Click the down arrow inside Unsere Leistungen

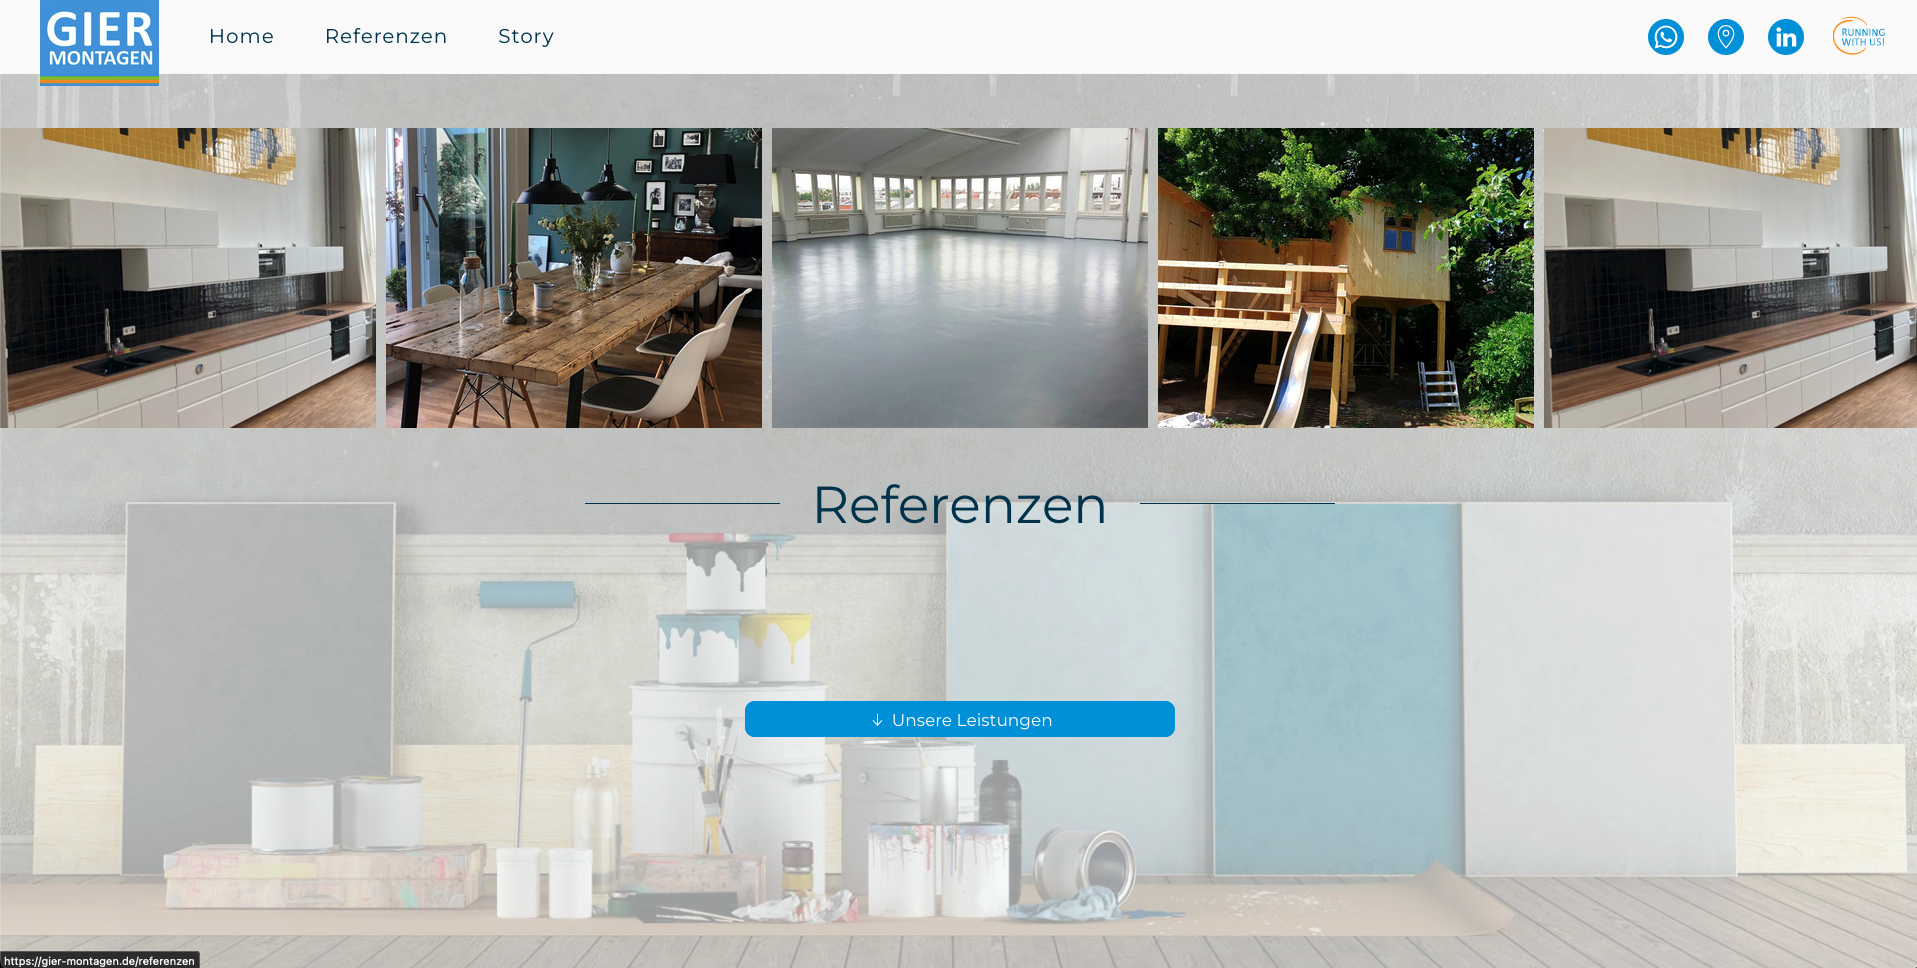(877, 720)
